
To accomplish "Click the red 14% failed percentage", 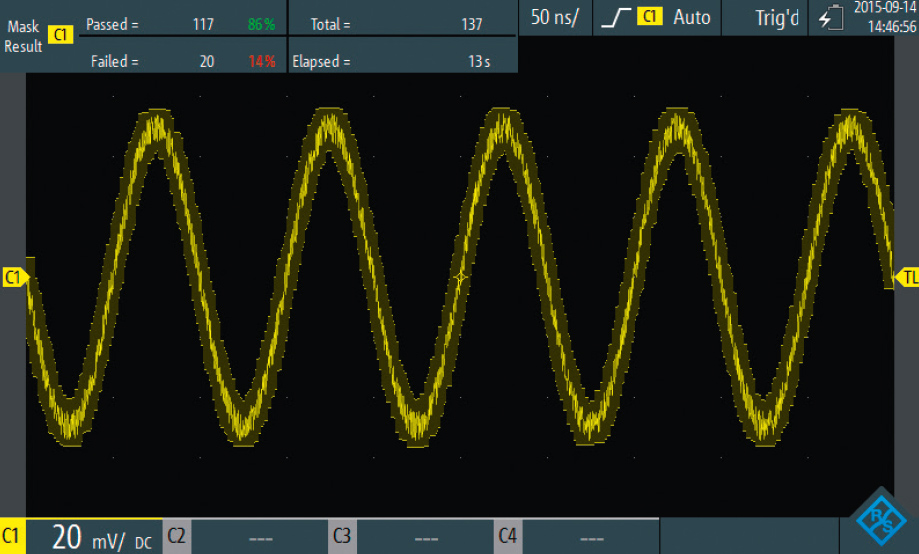I will click(262, 62).
